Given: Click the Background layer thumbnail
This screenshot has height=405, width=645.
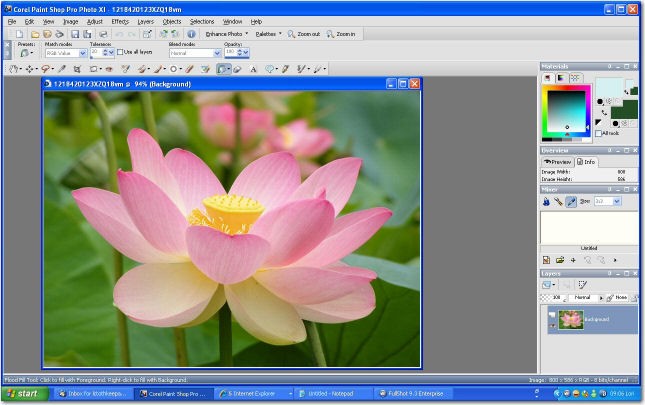Looking at the screenshot, I should coord(571,319).
